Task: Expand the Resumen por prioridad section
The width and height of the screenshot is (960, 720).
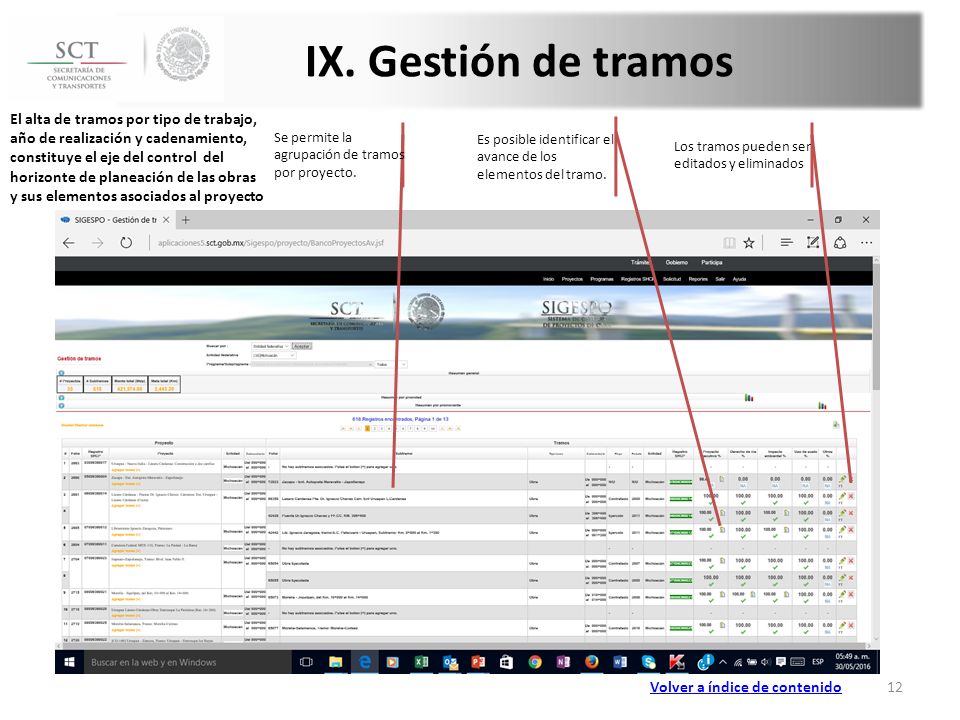Action: tap(61, 397)
